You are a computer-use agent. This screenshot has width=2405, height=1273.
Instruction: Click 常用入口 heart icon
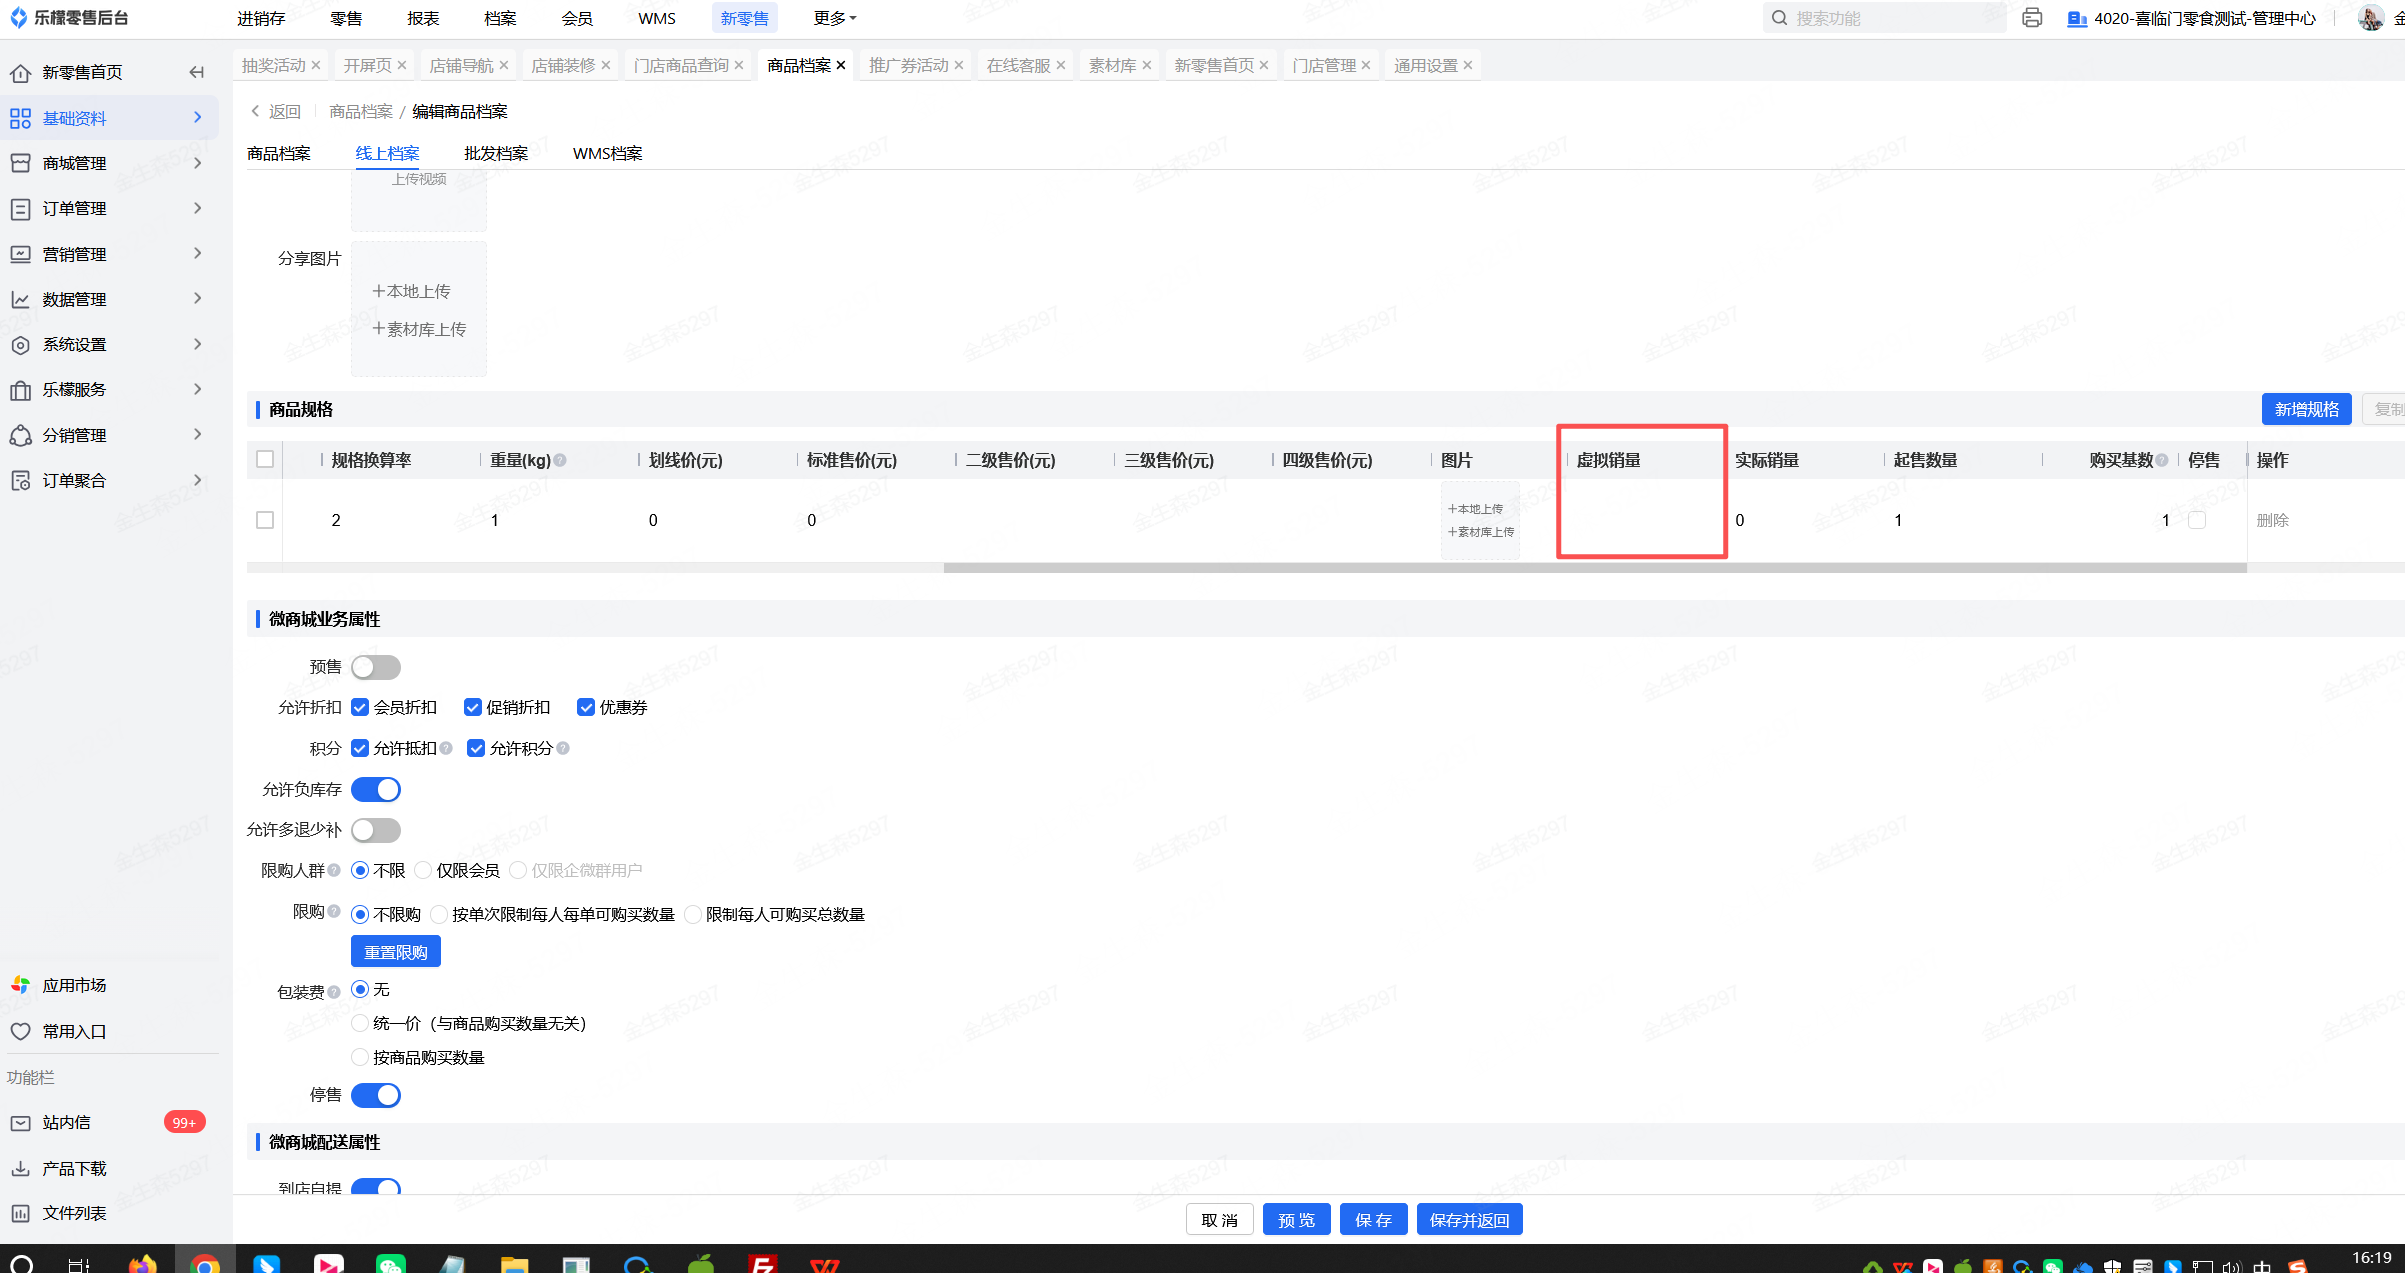point(20,1031)
